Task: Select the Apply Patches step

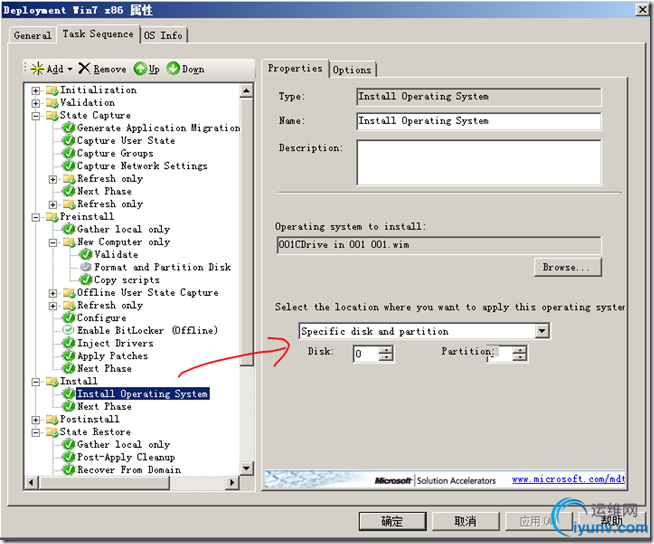Action: (112, 356)
